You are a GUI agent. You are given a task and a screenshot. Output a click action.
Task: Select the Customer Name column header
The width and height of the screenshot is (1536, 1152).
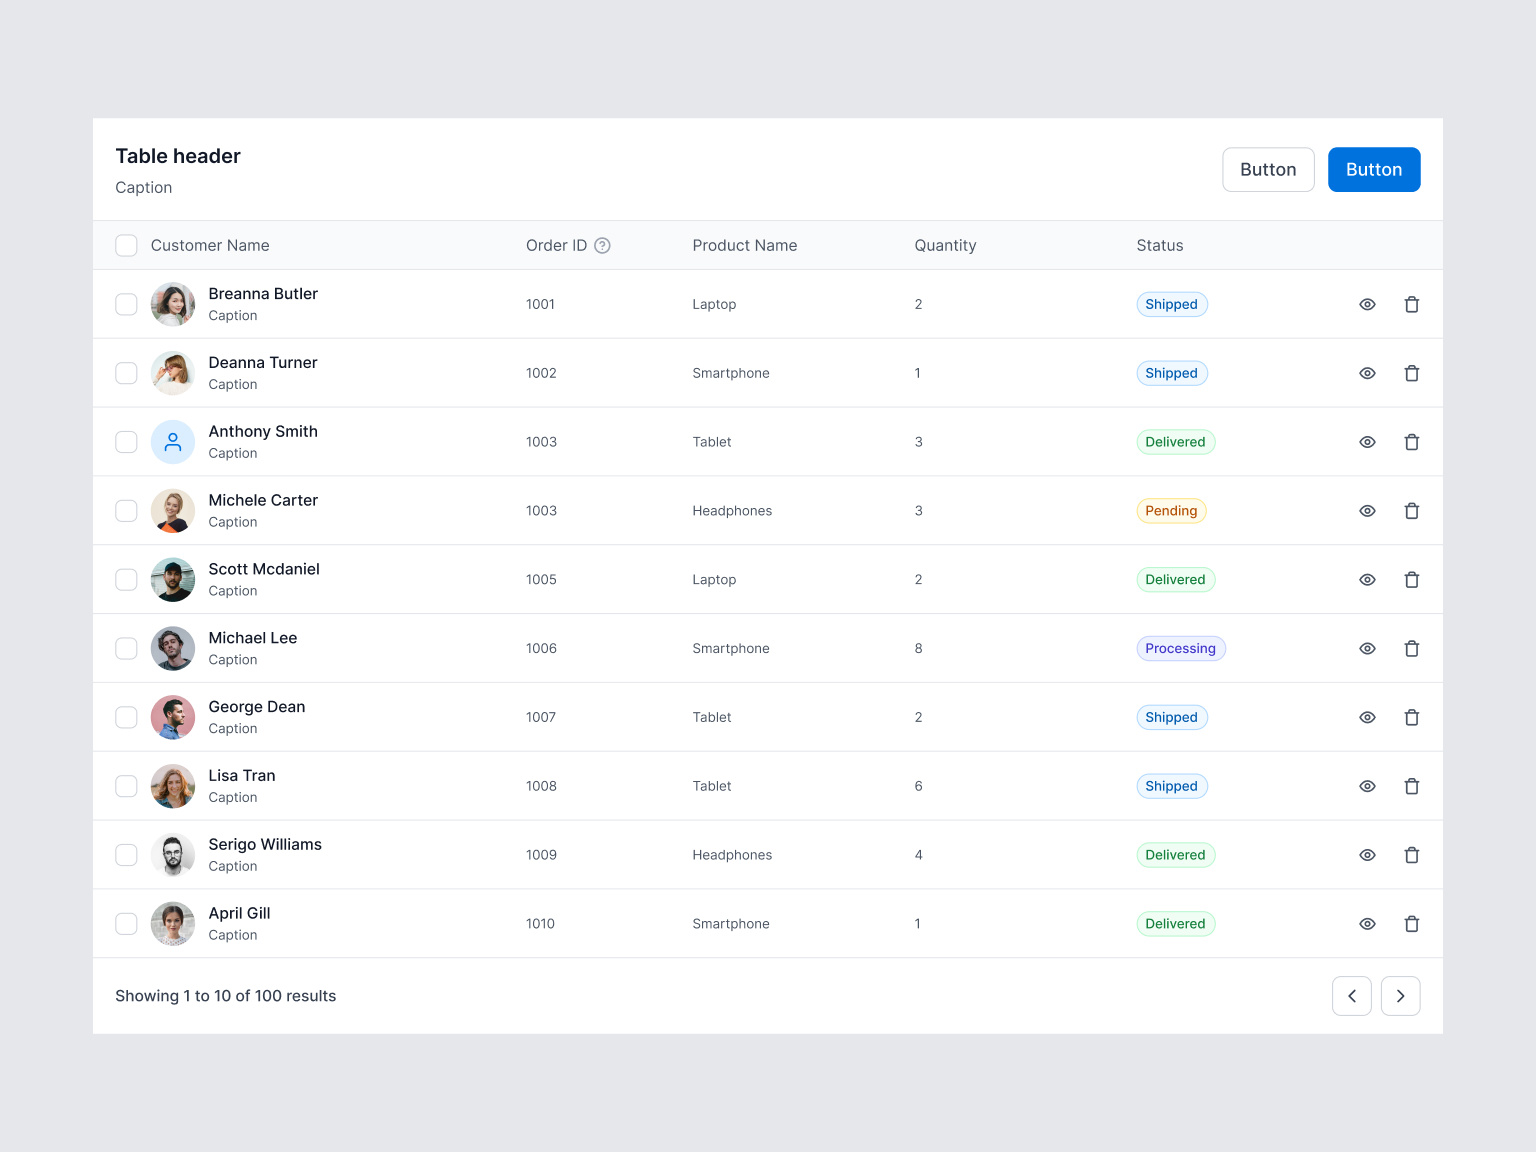pos(209,245)
